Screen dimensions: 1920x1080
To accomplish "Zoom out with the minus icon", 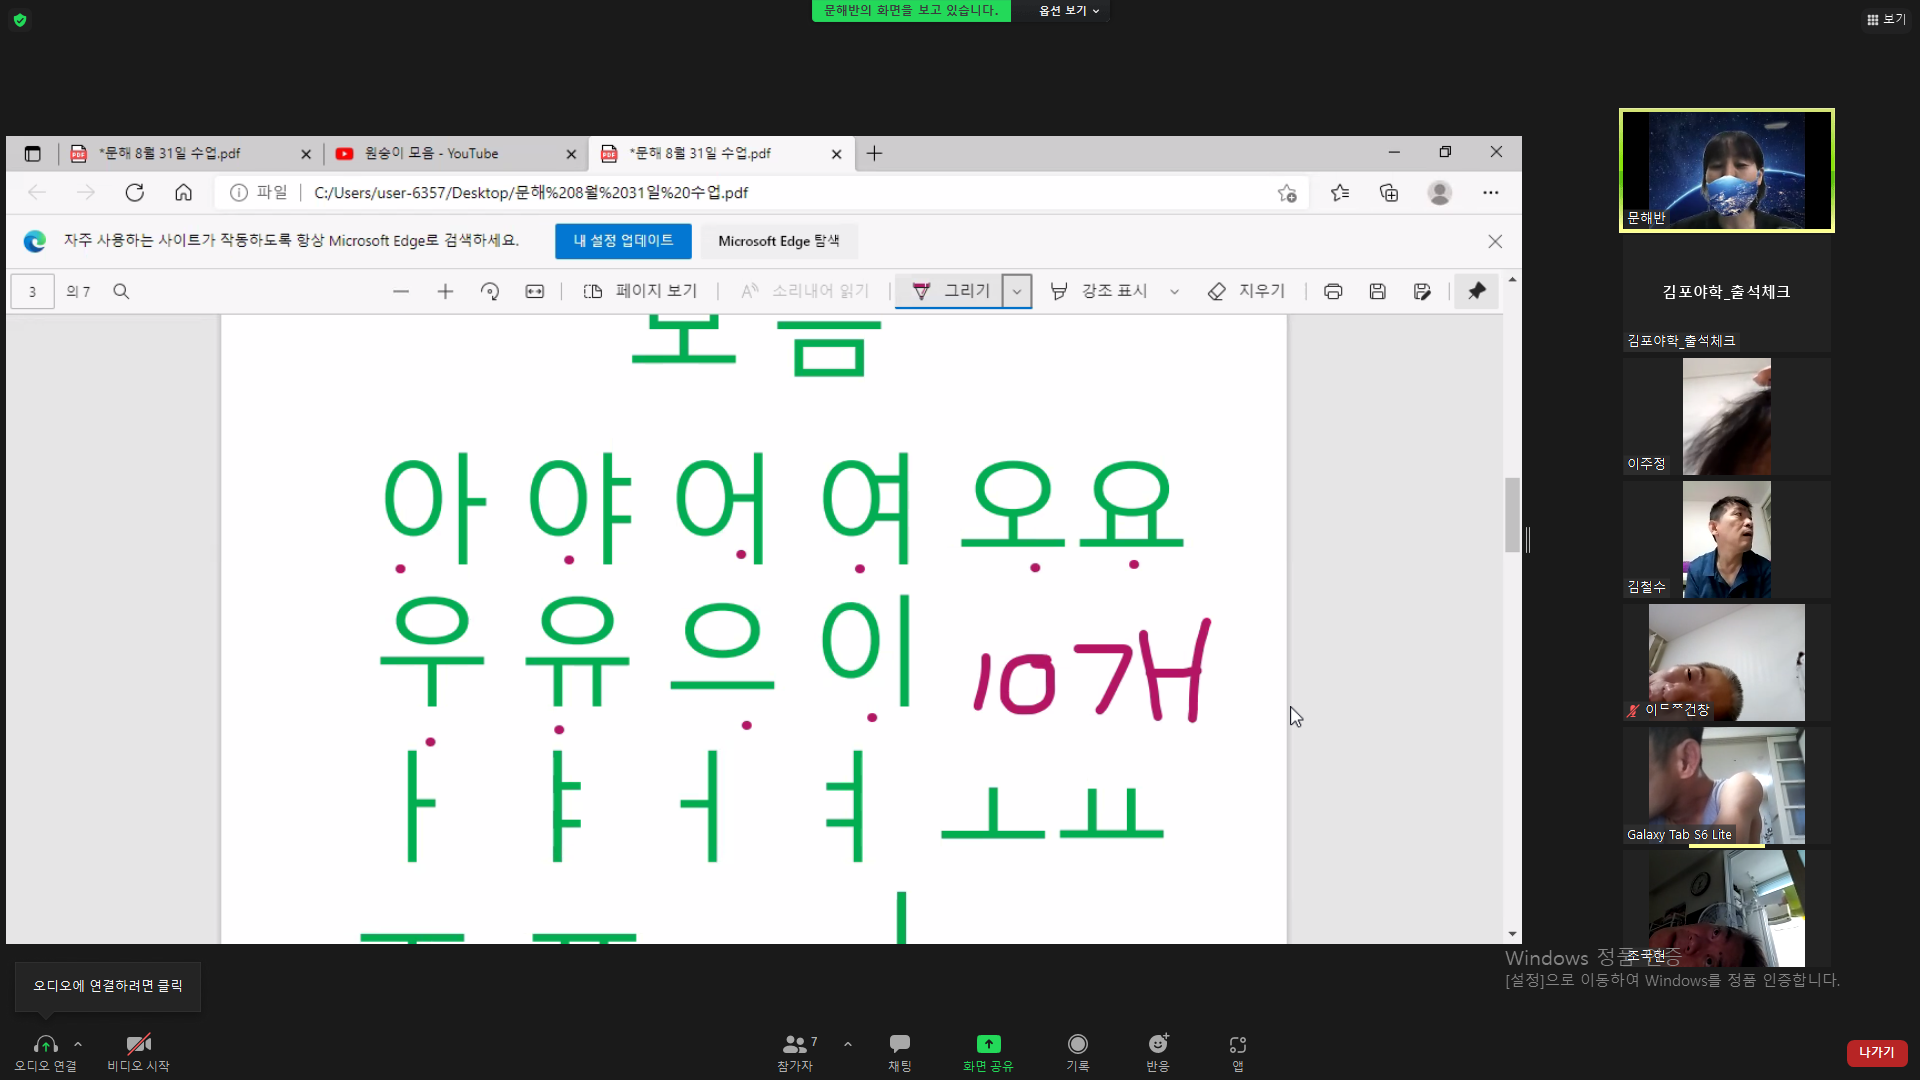I will point(401,291).
